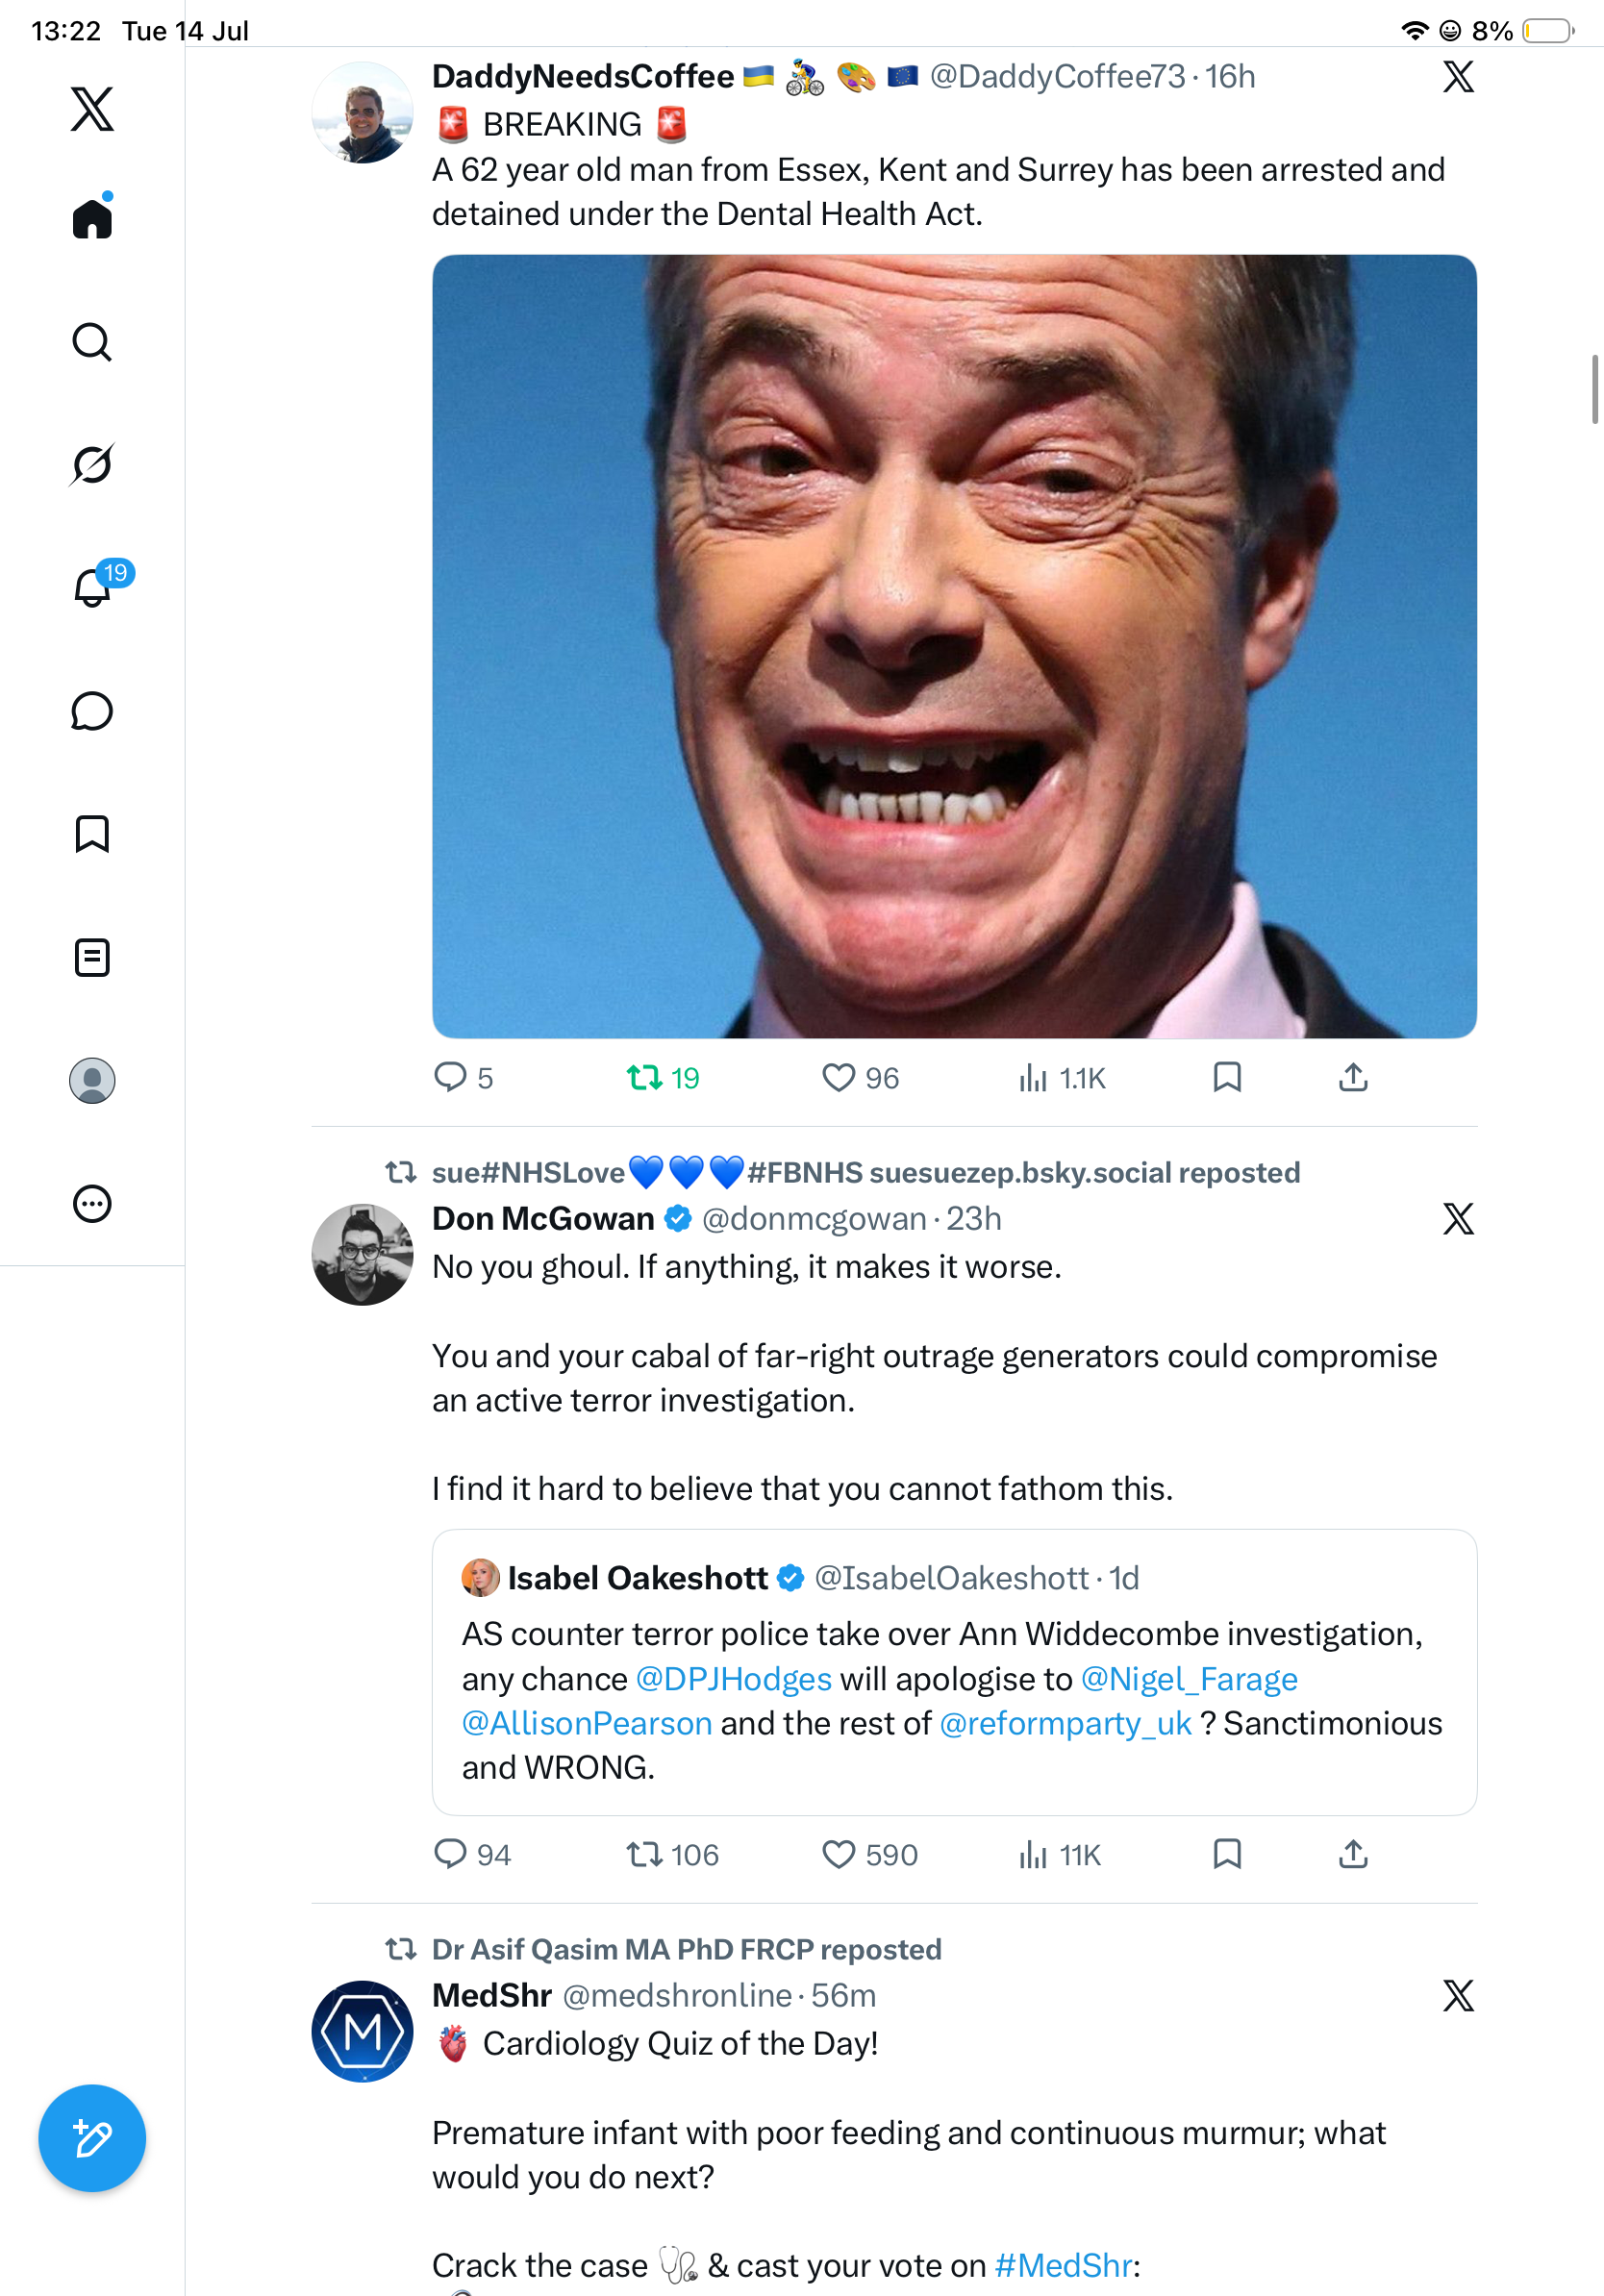Open X icon menu on MedShr post
Viewport: 1604px width, 2296px height.
point(1458,1995)
